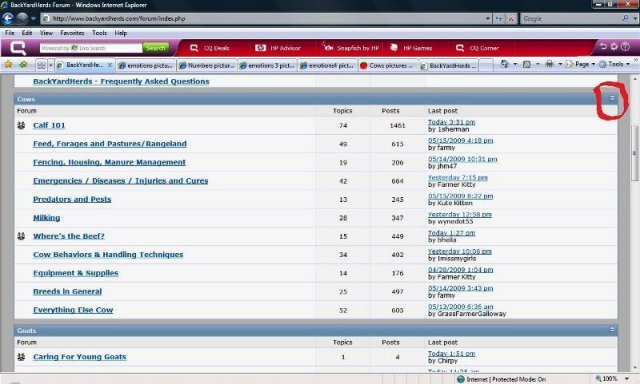Collapse the Goats category section

(x=612, y=329)
